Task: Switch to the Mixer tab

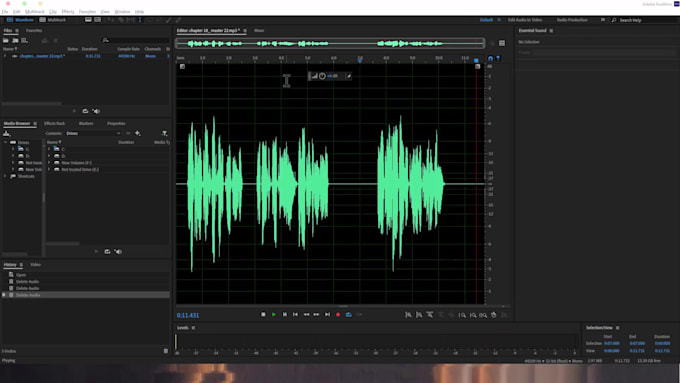Action: pyautogui.click(x=259, y=31)
